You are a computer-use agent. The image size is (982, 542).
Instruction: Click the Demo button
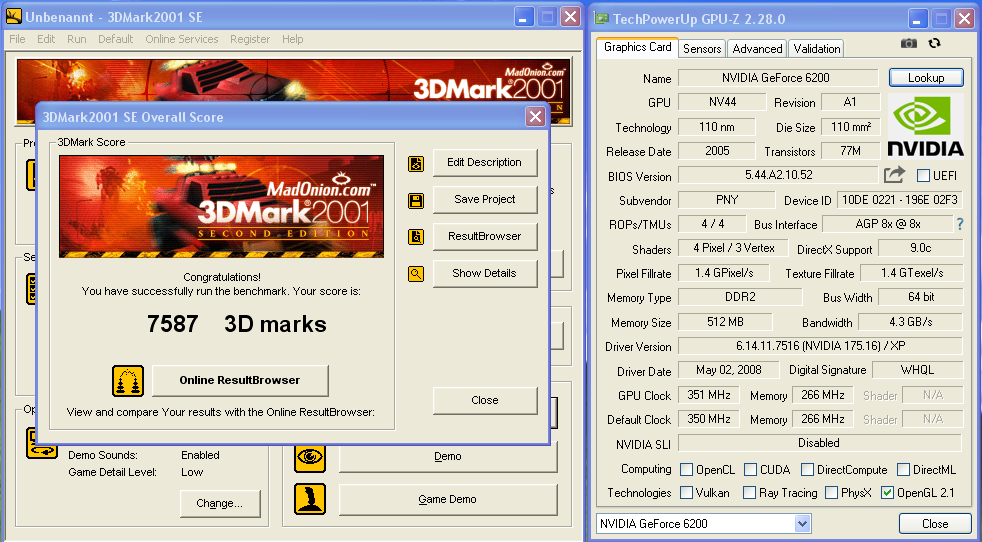448,456
